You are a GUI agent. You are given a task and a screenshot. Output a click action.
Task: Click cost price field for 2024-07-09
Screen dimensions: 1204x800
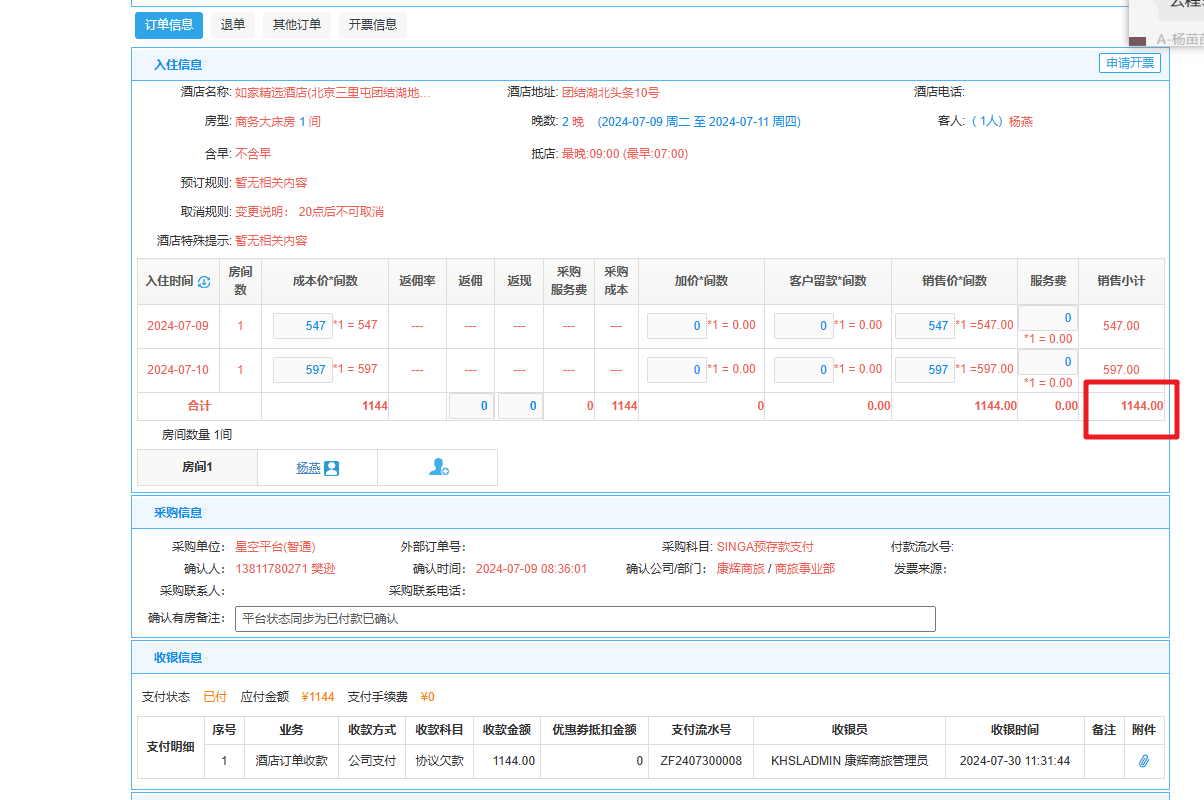pyautogui.click(x=303, y=326)
